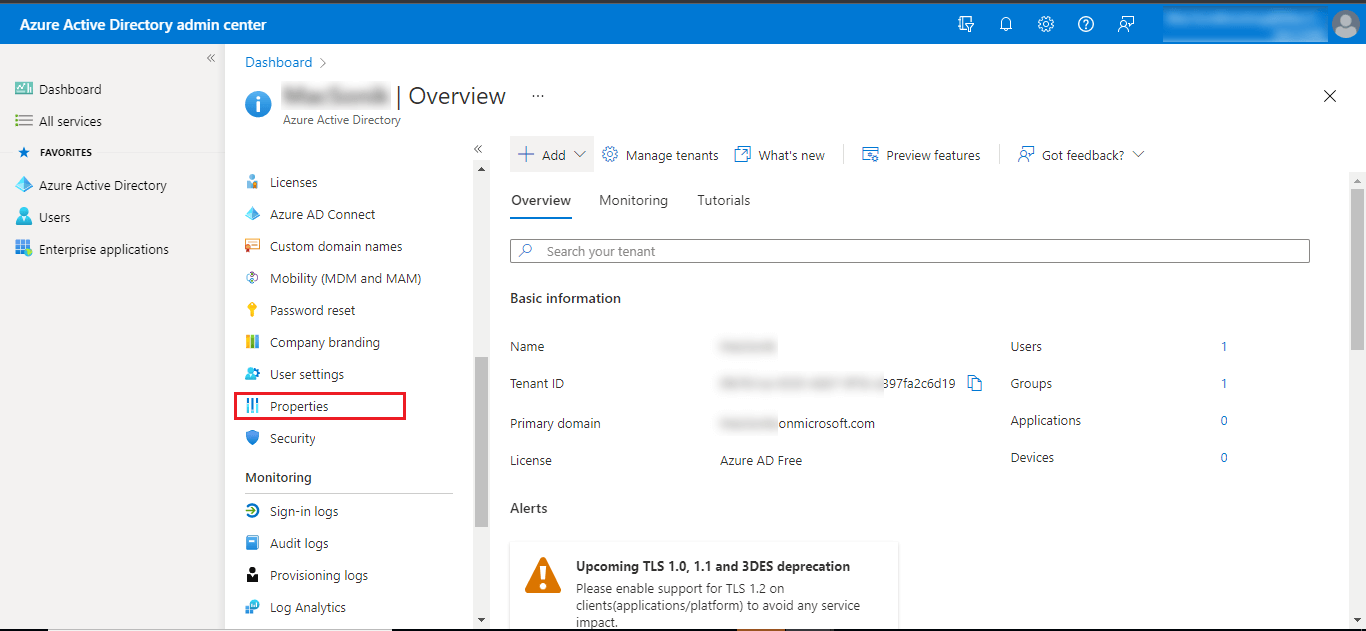Click the Dashboard breadcrumb link
This screenshot has height=631, width=1366.
coord(279,62)
